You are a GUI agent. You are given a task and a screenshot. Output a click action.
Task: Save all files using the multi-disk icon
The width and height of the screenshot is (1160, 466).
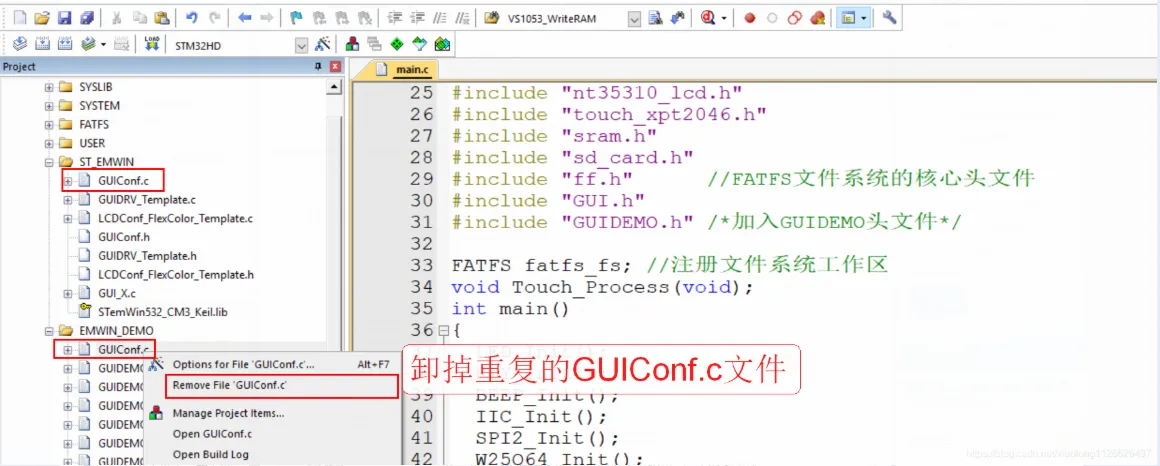pos(87,18)
